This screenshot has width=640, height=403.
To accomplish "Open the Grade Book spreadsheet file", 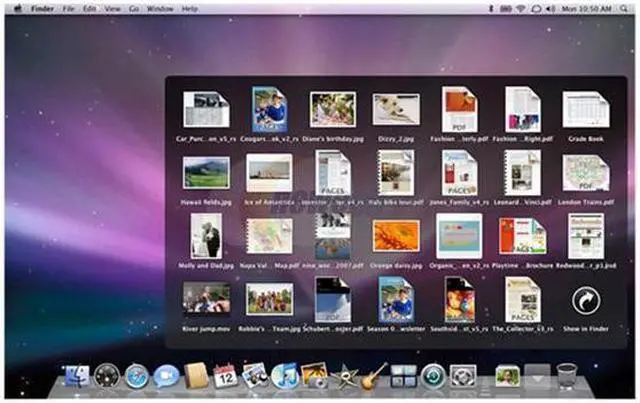I will pos(586,109).
